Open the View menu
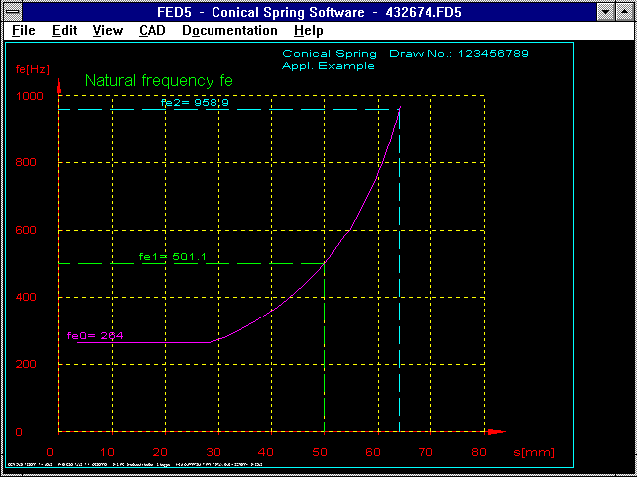Screen dimensions: 638x479 pyautogui.click(x=107, y=30)
